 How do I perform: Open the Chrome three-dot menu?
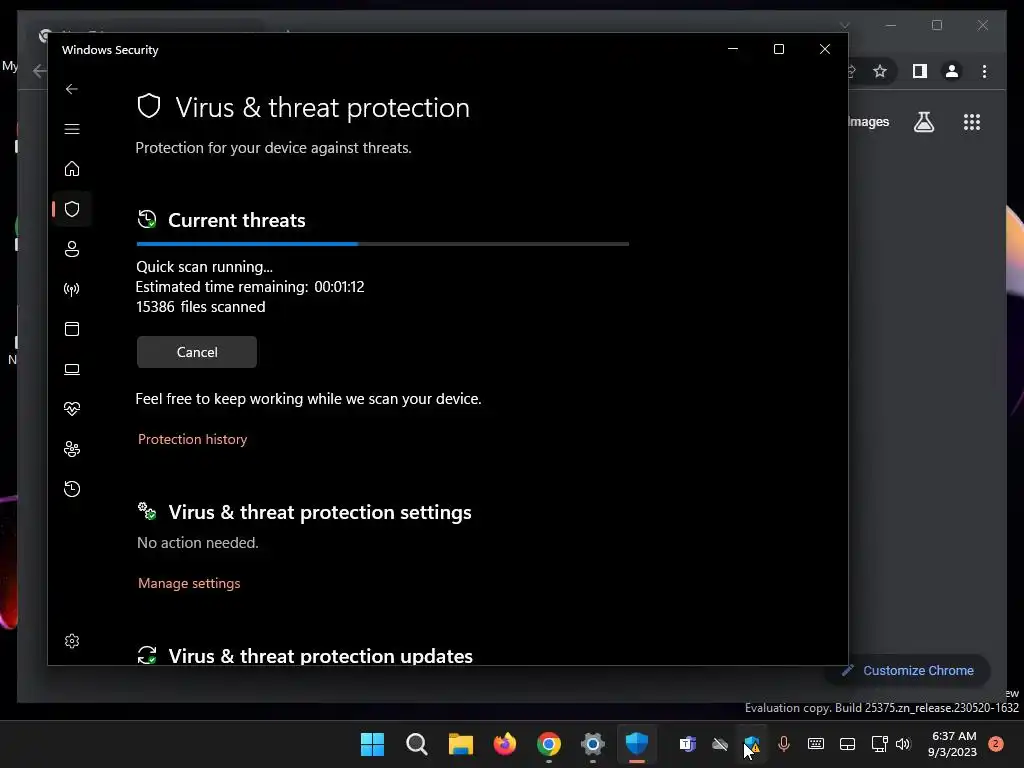984,71
